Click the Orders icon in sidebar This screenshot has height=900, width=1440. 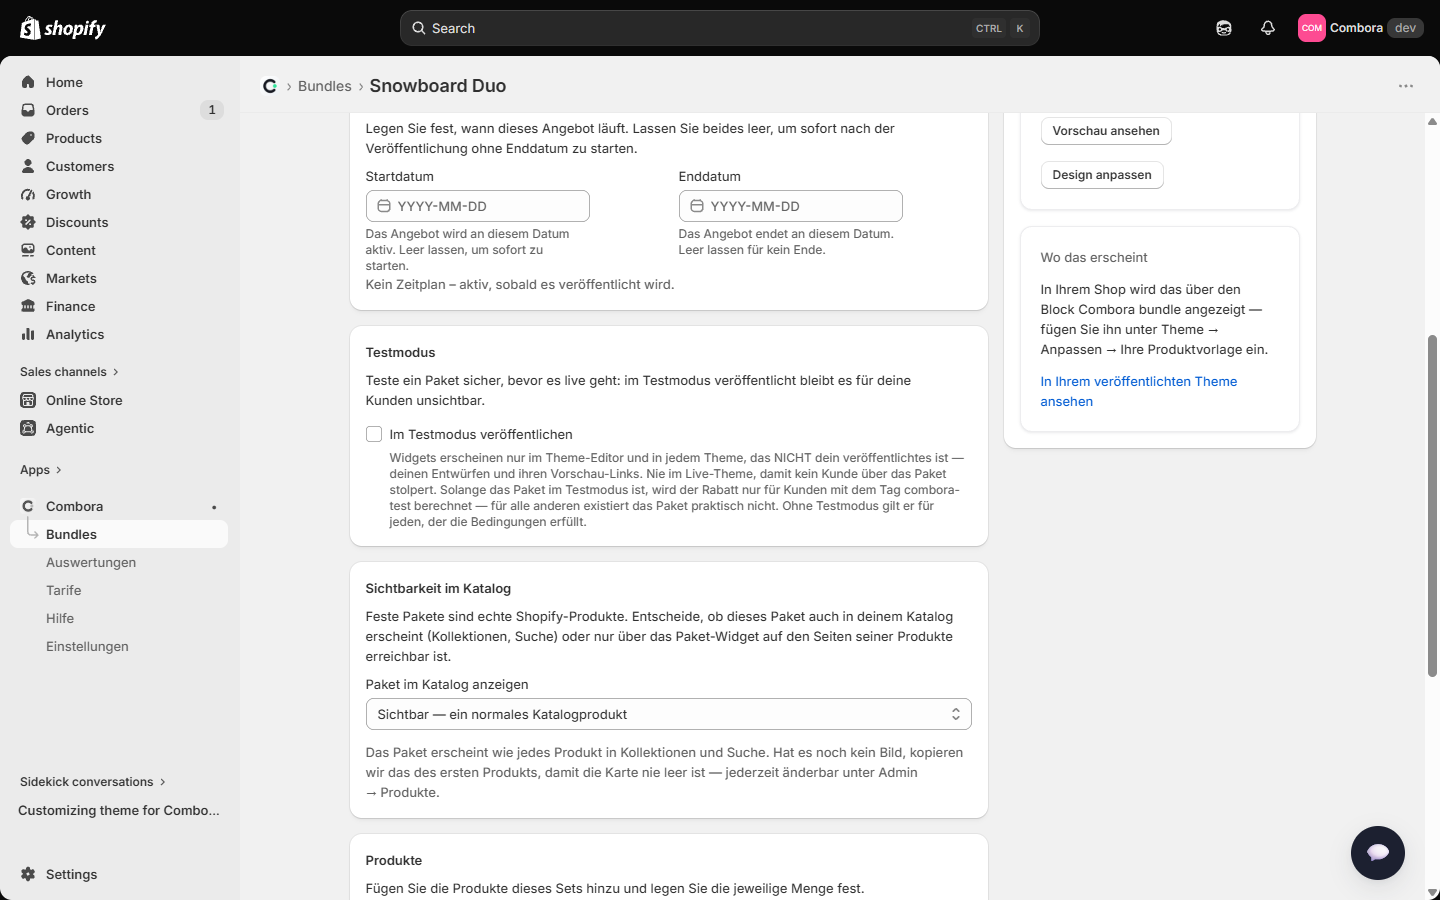pos(28,110)
